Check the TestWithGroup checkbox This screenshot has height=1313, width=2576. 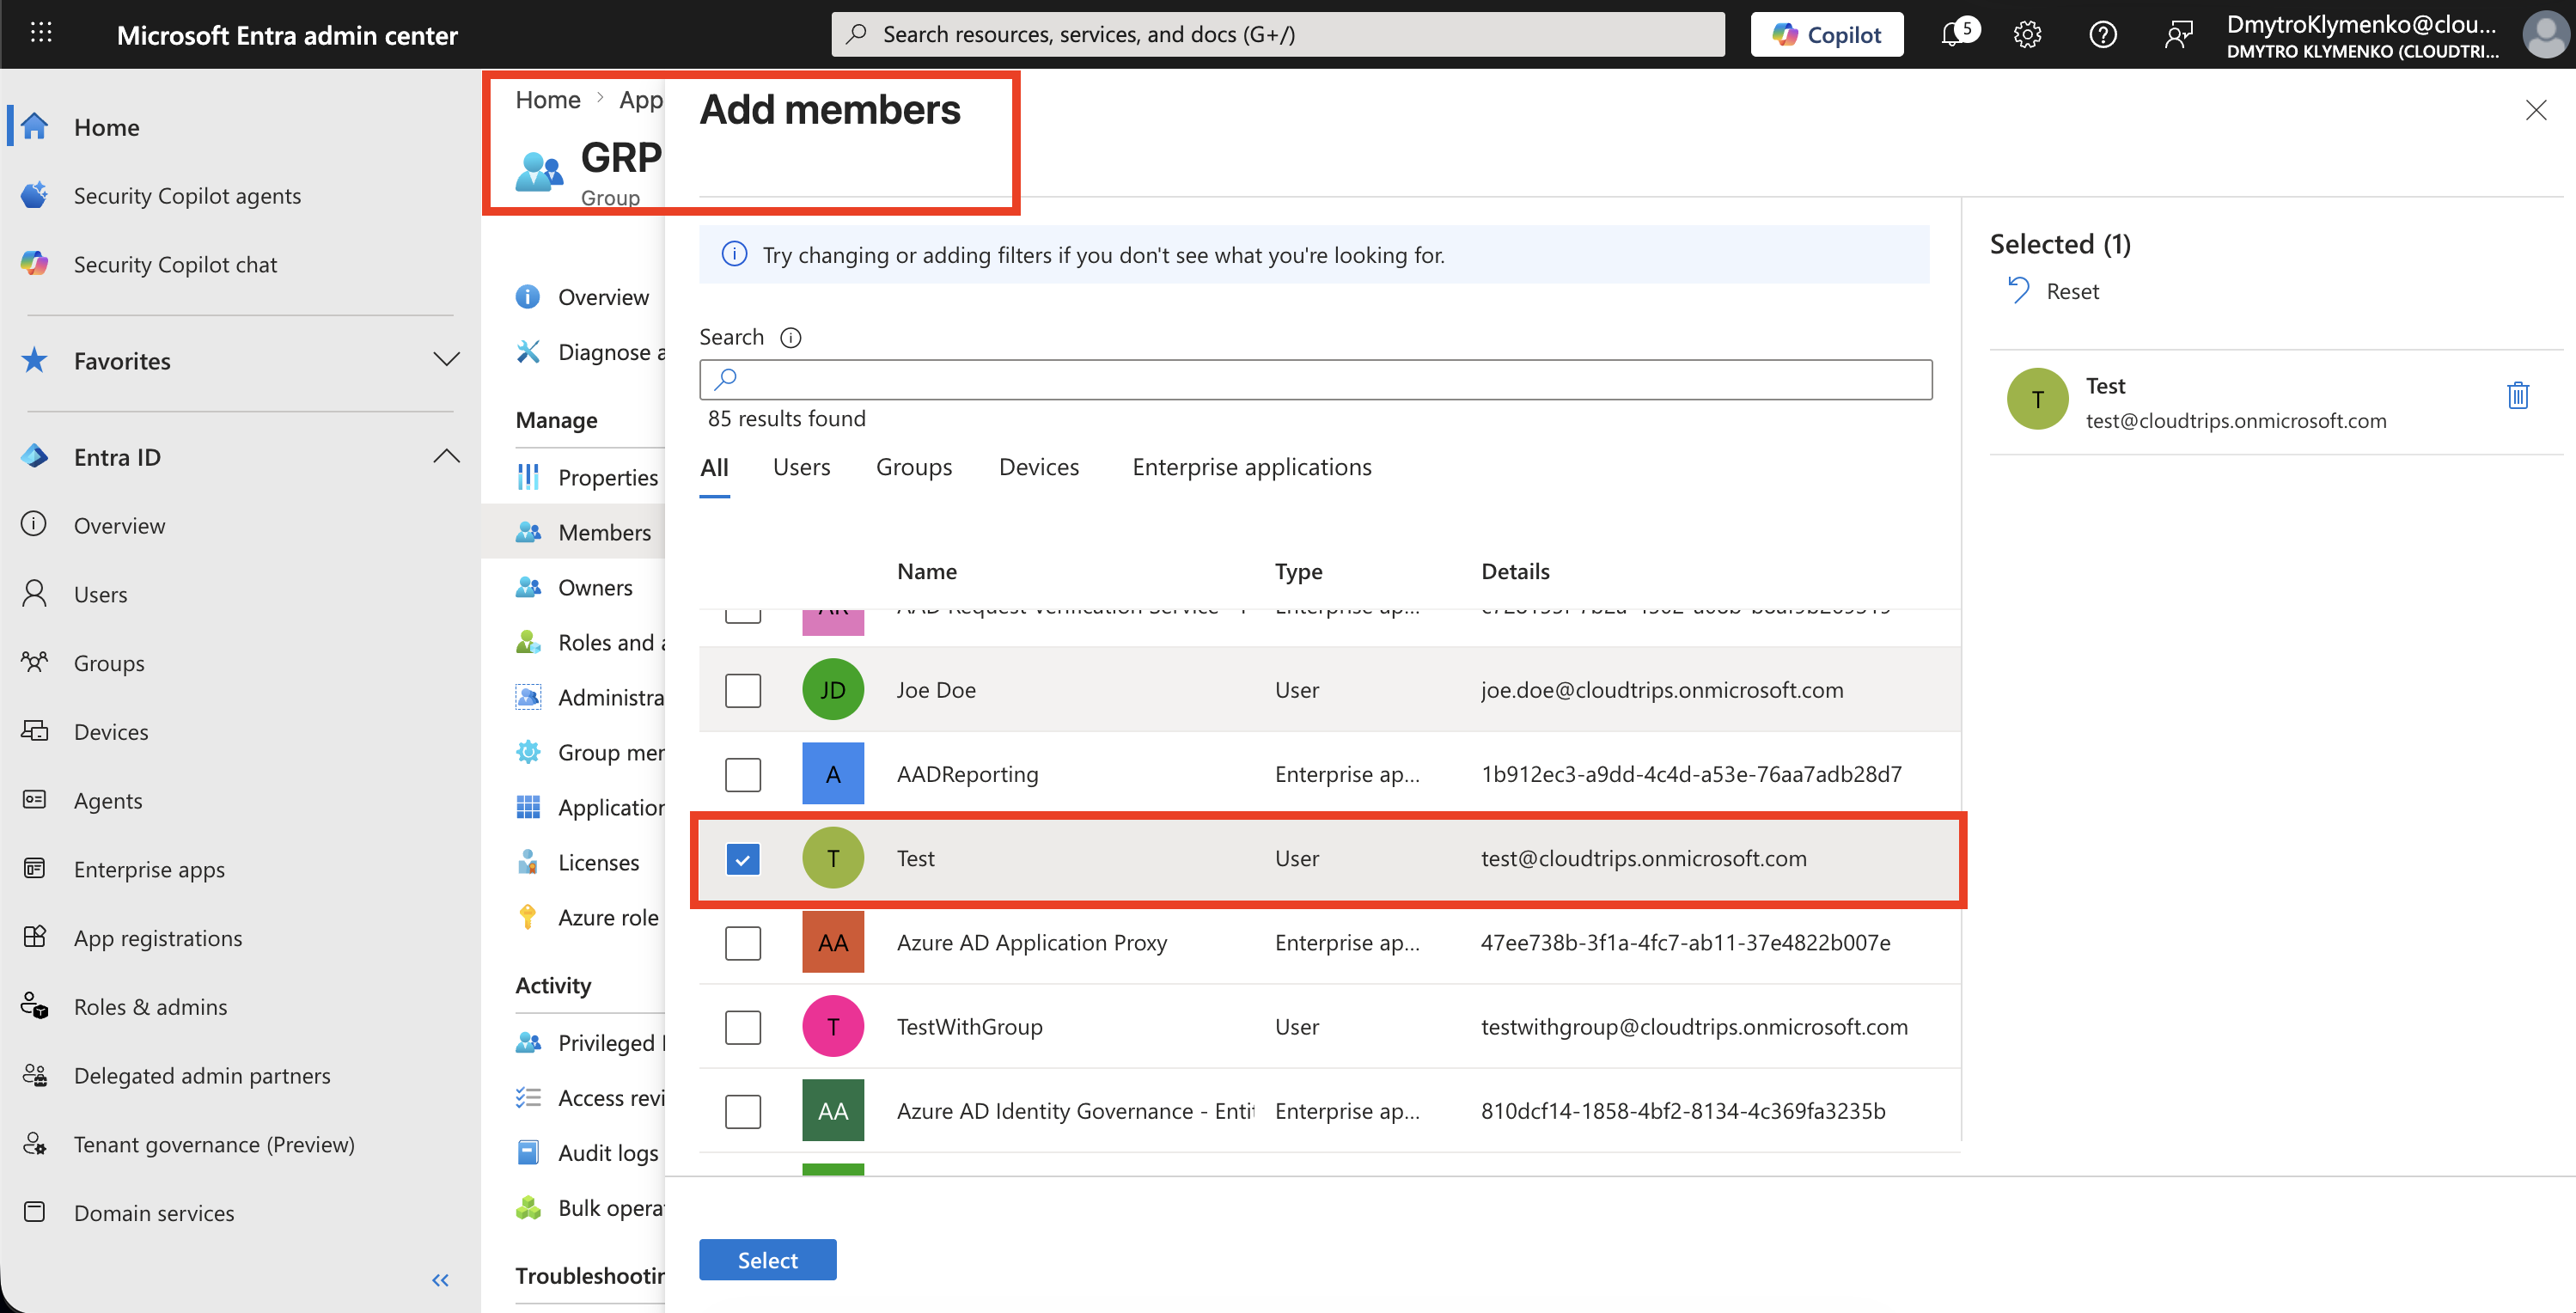click(x=742, y=1026)
